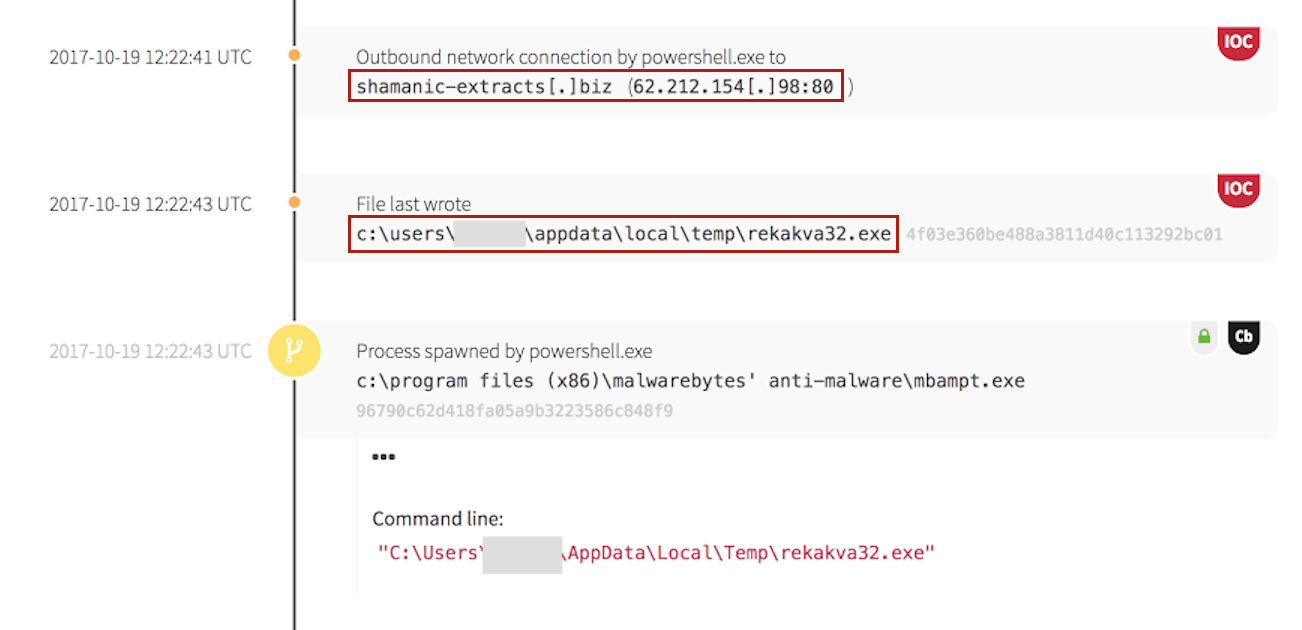
Task: Toggle the green padlock on the mbampt.exe event
Action: click(1203, 337)
